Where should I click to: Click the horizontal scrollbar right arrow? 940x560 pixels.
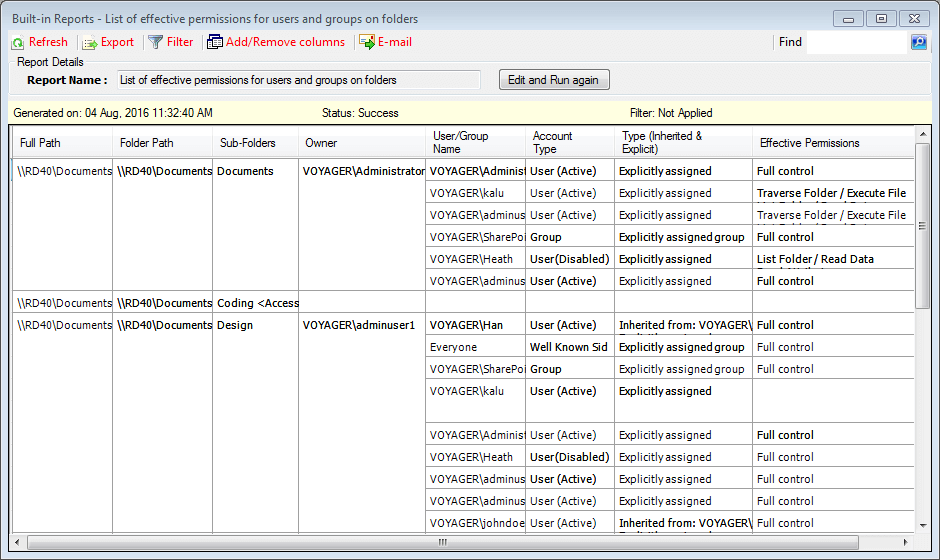(x=905, y=542)
